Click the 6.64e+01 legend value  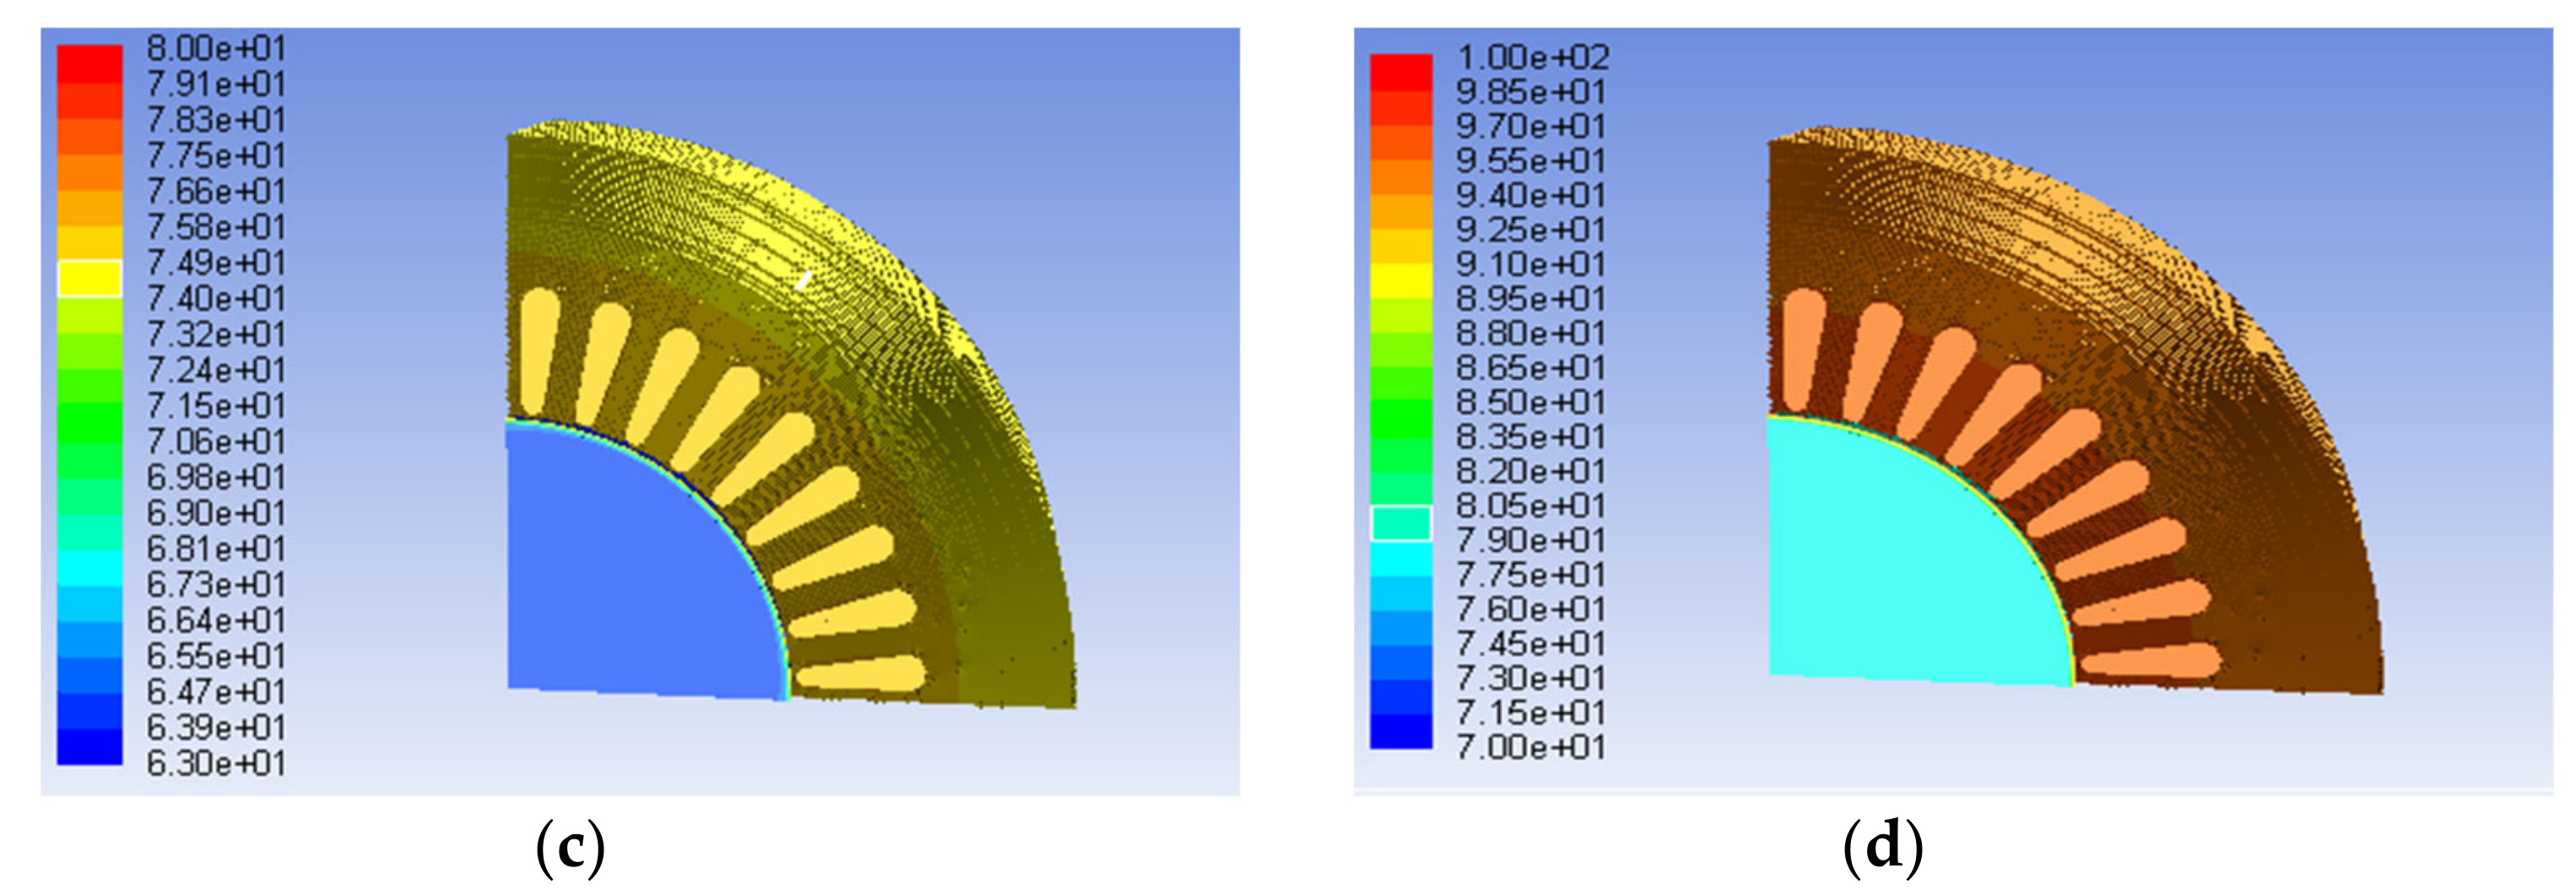click(x=216, y=620)
